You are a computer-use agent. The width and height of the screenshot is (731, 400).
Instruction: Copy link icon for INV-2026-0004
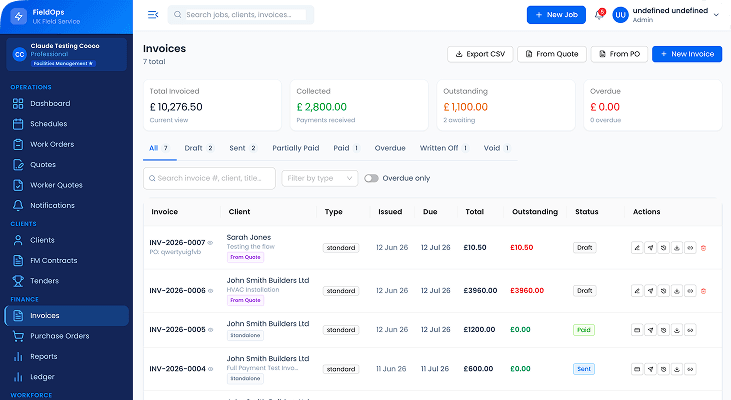point(690,369)
